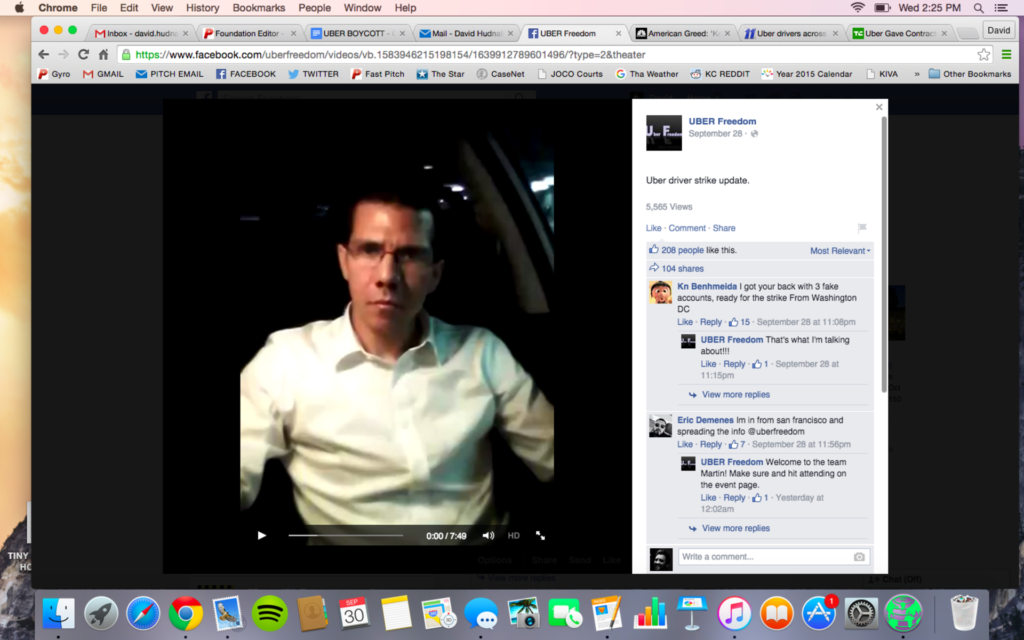Open the Bookmarks menu in menu bar

(x=259, y=8)
